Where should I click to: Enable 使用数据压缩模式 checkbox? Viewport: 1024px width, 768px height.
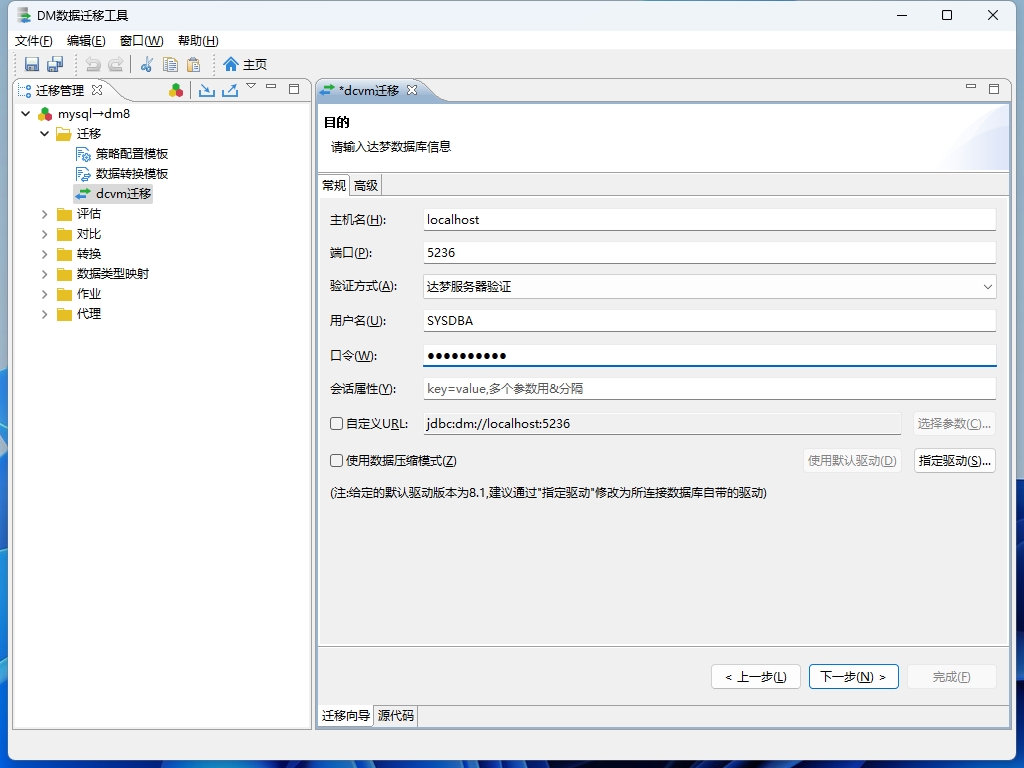click(x=336, y=460)
